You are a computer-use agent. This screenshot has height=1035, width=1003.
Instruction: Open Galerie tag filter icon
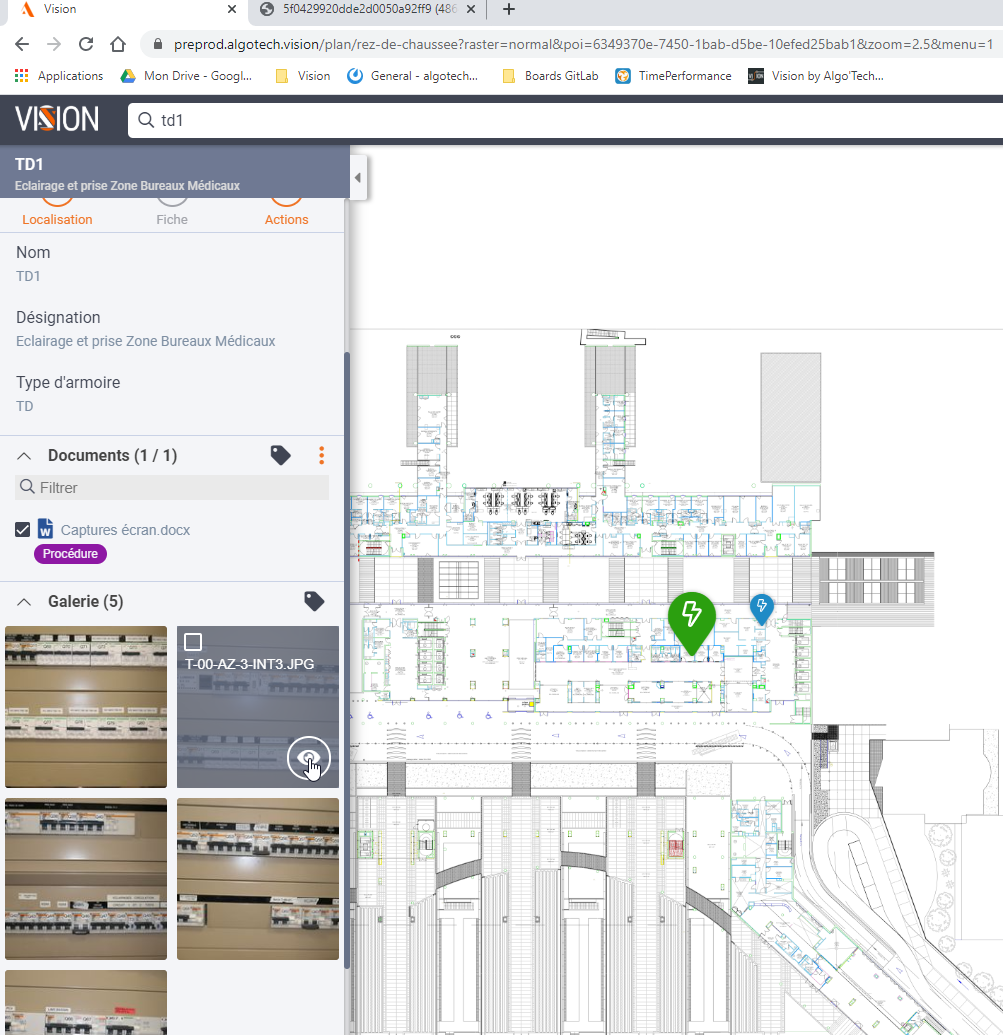point(314,601)
